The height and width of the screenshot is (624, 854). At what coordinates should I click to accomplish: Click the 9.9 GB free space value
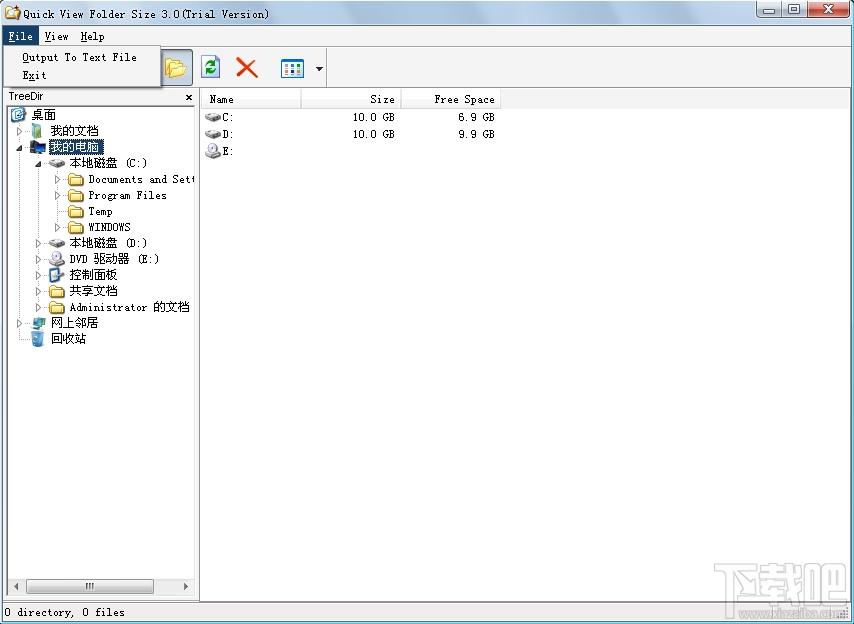(x=477, y=134)
